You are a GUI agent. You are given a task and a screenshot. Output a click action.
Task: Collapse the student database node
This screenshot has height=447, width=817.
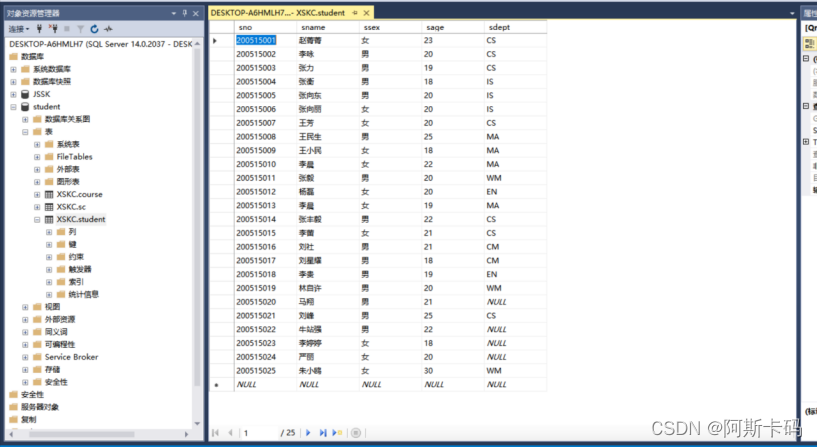(14, 107)
